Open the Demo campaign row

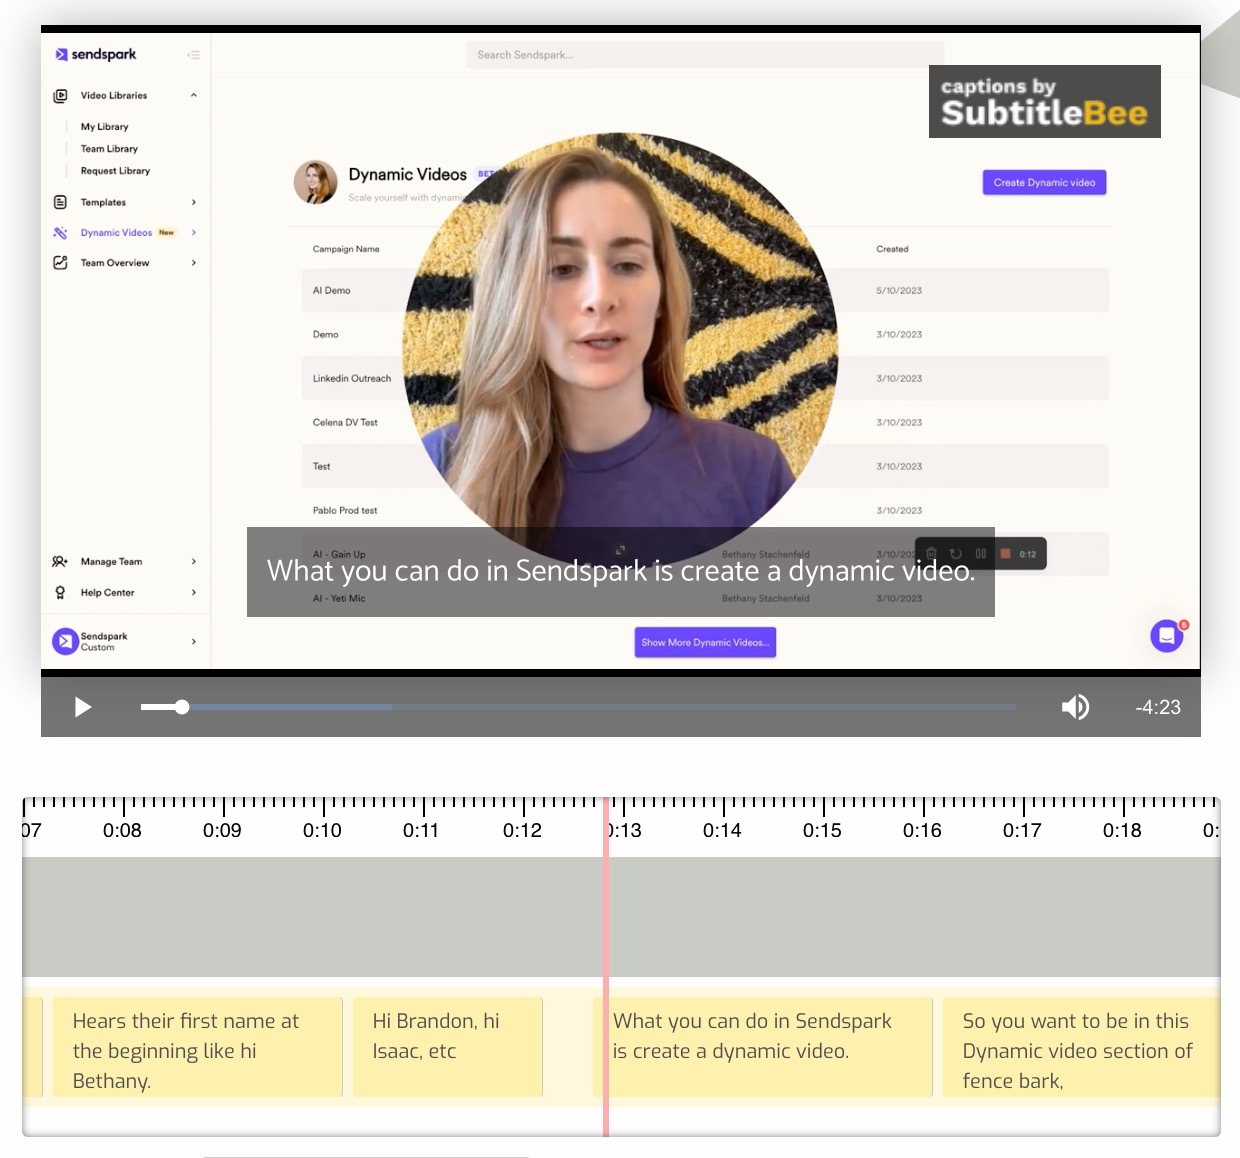coord(705,334)
